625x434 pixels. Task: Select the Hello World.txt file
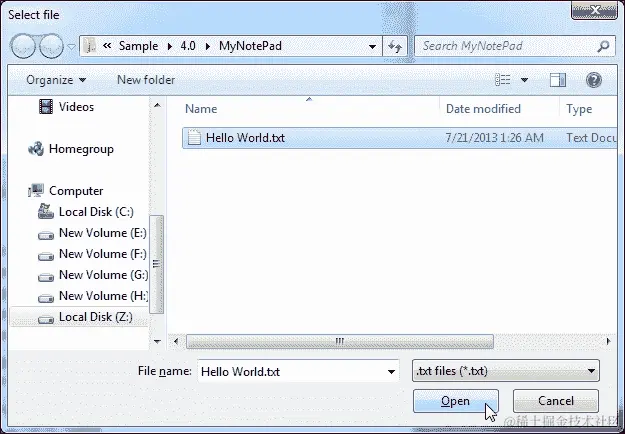point(400,138)
